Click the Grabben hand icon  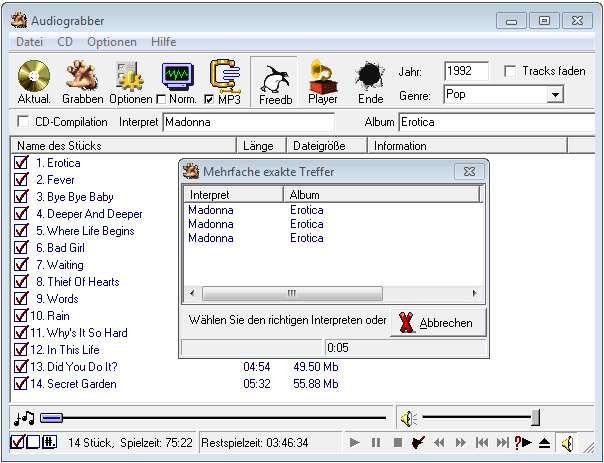pos(82,76)
